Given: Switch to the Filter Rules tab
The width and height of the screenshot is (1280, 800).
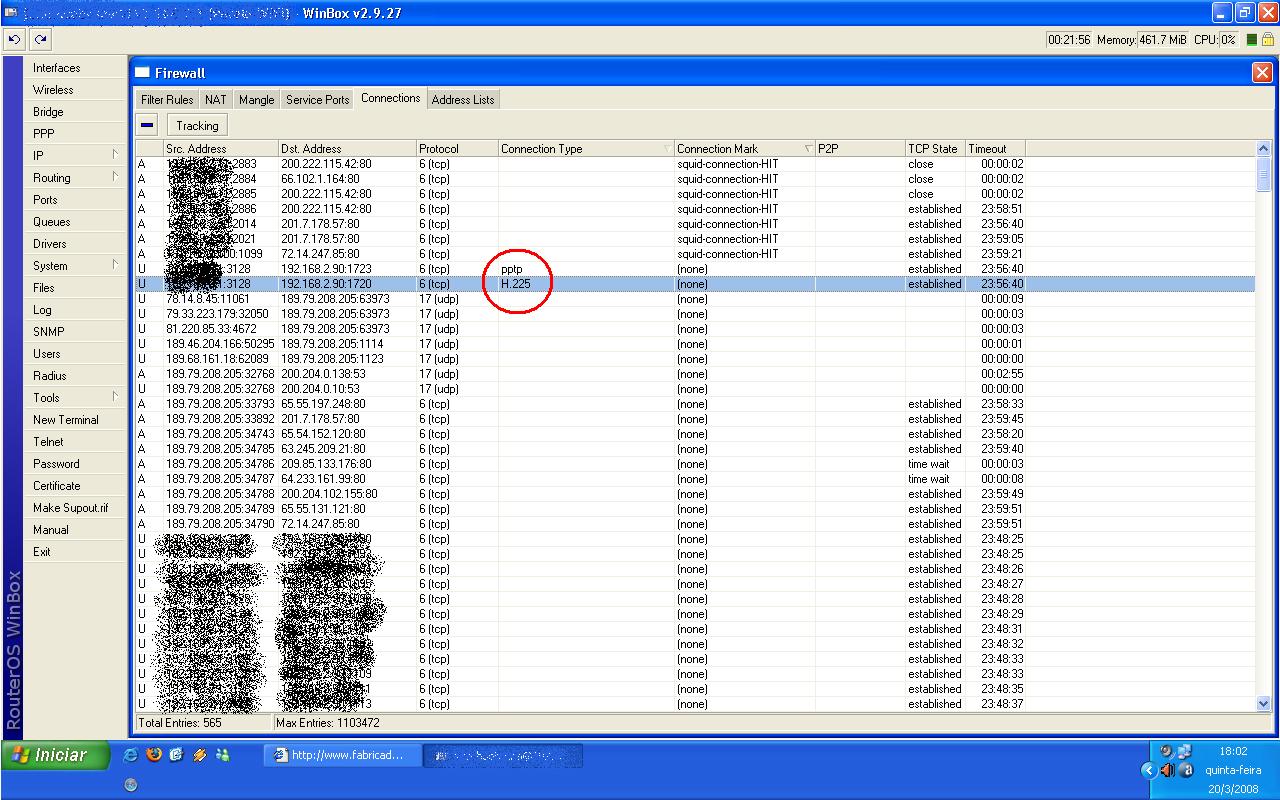Looking at the screenshot, I should coord(167,100).
